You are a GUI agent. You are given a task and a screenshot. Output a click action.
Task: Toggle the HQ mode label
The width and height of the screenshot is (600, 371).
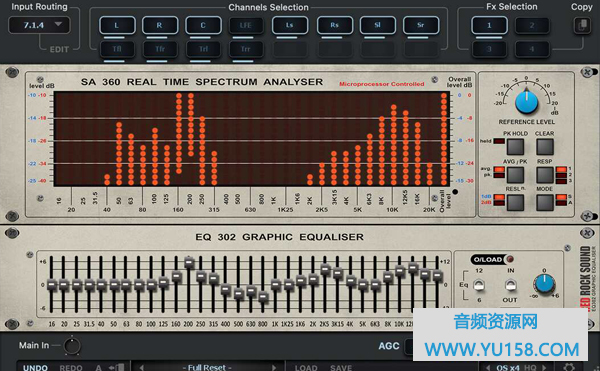pyautogui.click(x=530, y=368)
